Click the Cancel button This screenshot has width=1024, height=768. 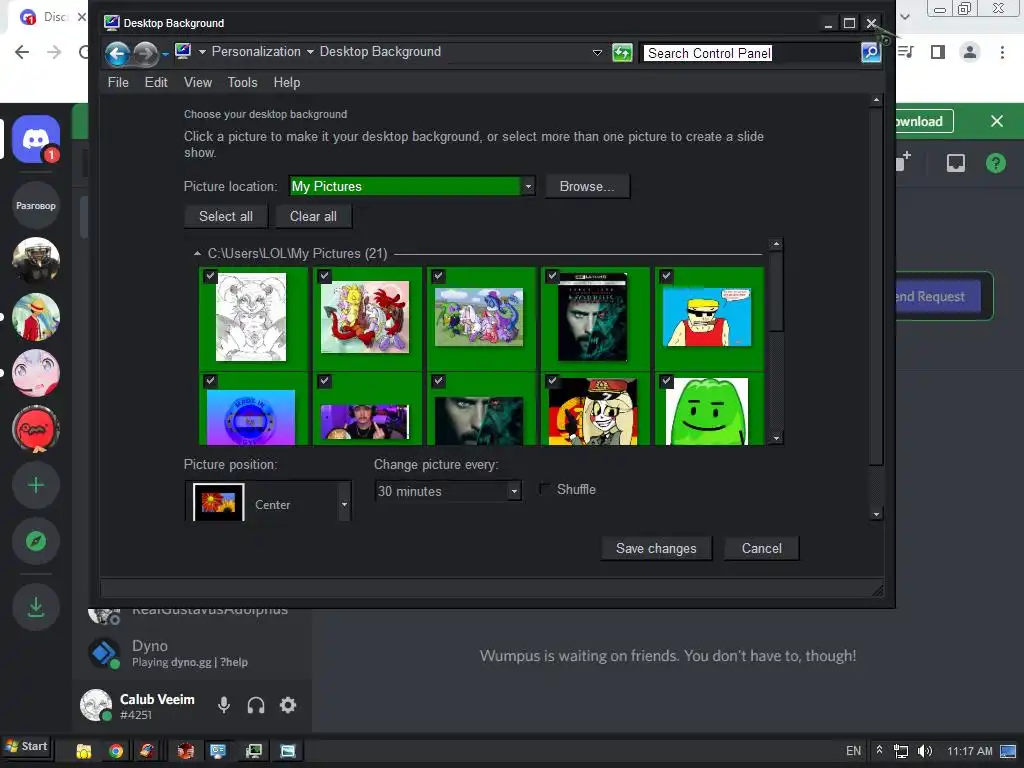pyautogui.click(x=761, y=549)
